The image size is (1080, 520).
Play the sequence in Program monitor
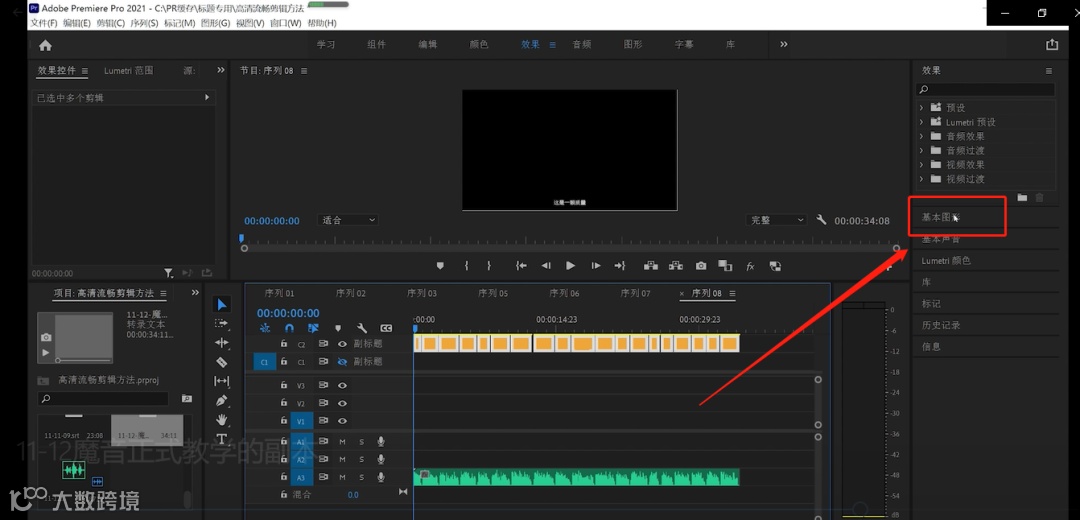[570, 266]
